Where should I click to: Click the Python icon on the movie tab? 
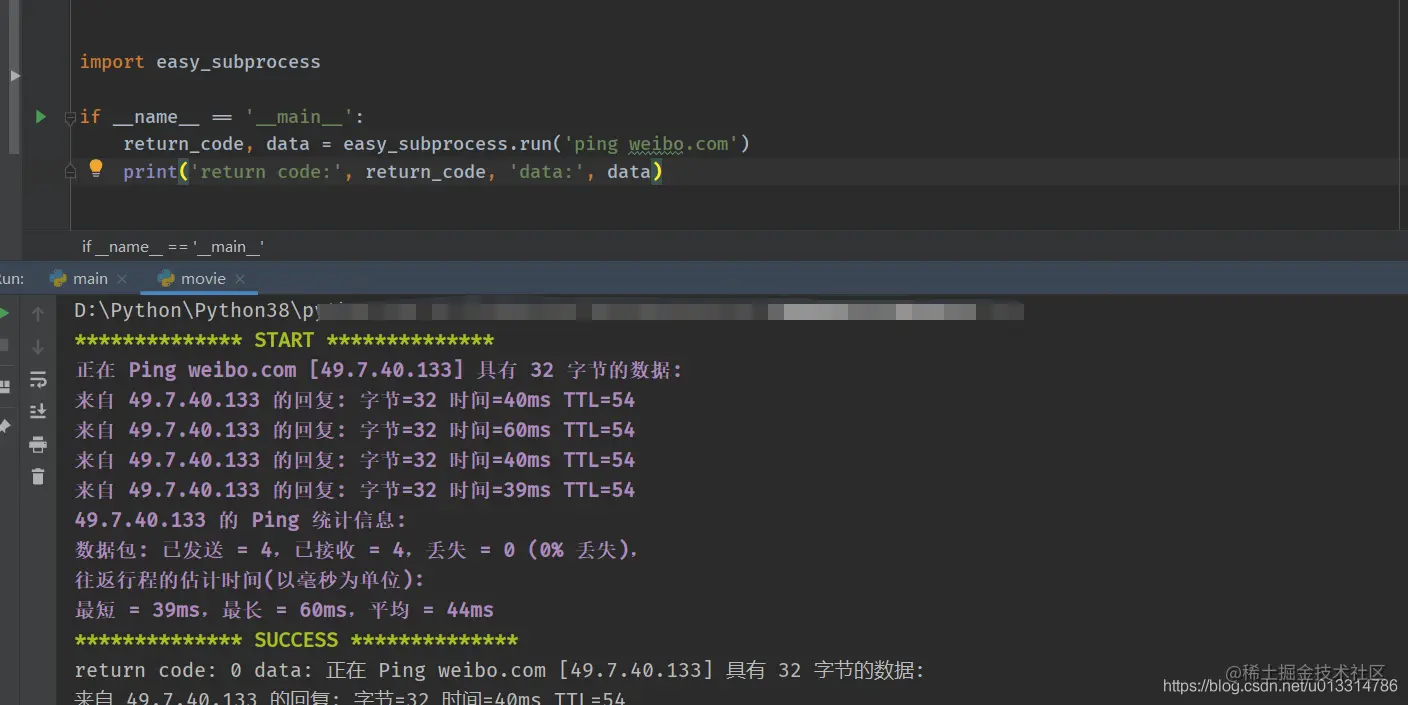coord(166,278)
